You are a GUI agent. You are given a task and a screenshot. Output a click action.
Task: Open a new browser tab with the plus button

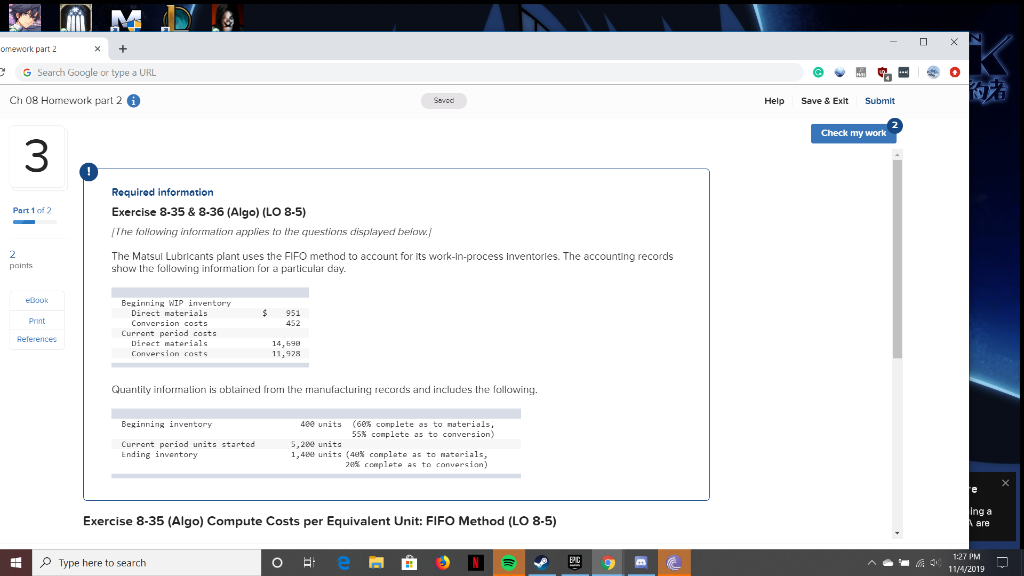click(122, 47)
